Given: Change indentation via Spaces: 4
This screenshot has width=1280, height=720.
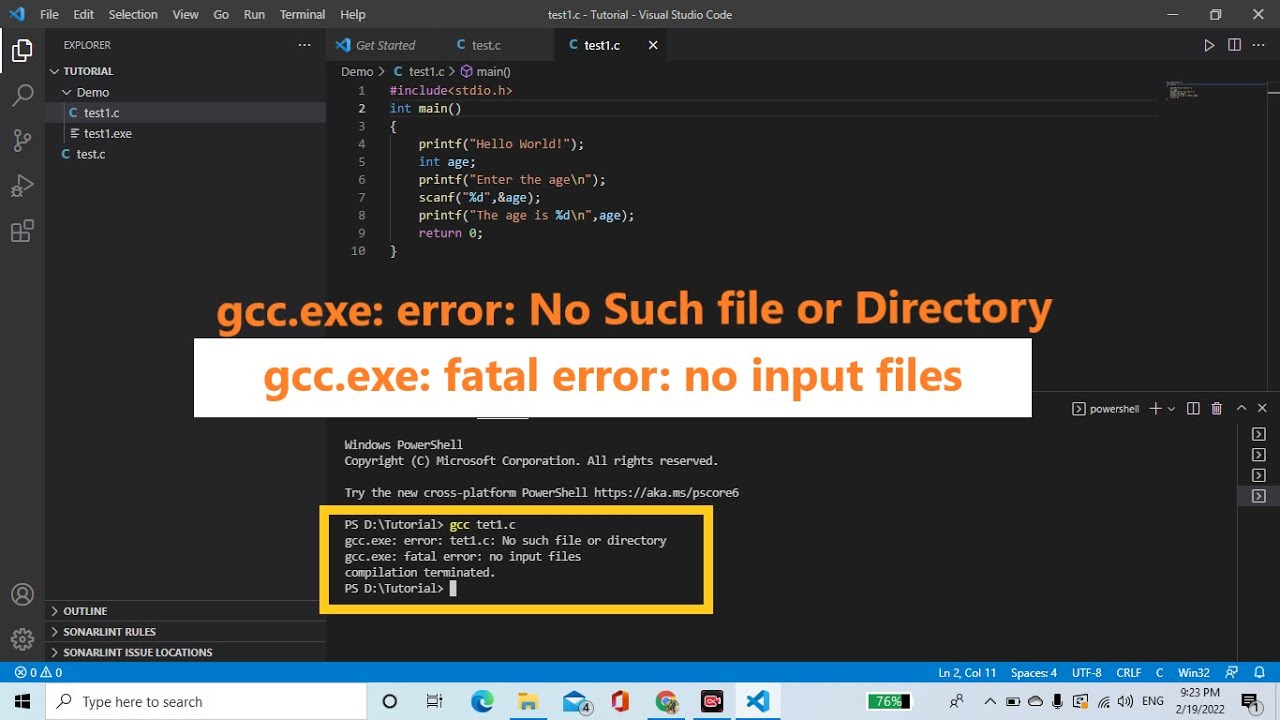Looking at the screenshot, I should pos(1034,673).
